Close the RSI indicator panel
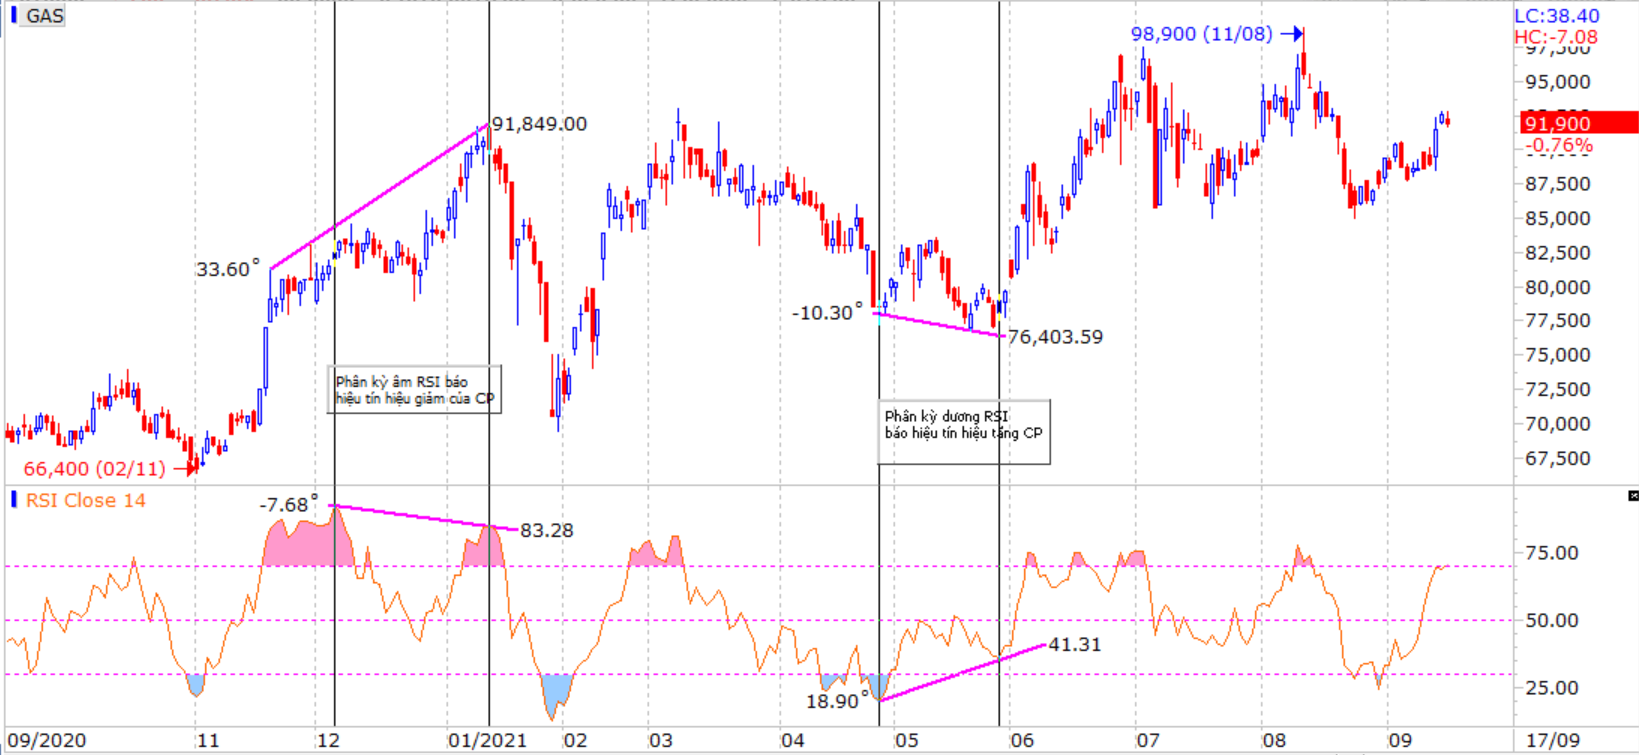Viewport: 1639px width, 755px height. click(x=1632, y=496)
